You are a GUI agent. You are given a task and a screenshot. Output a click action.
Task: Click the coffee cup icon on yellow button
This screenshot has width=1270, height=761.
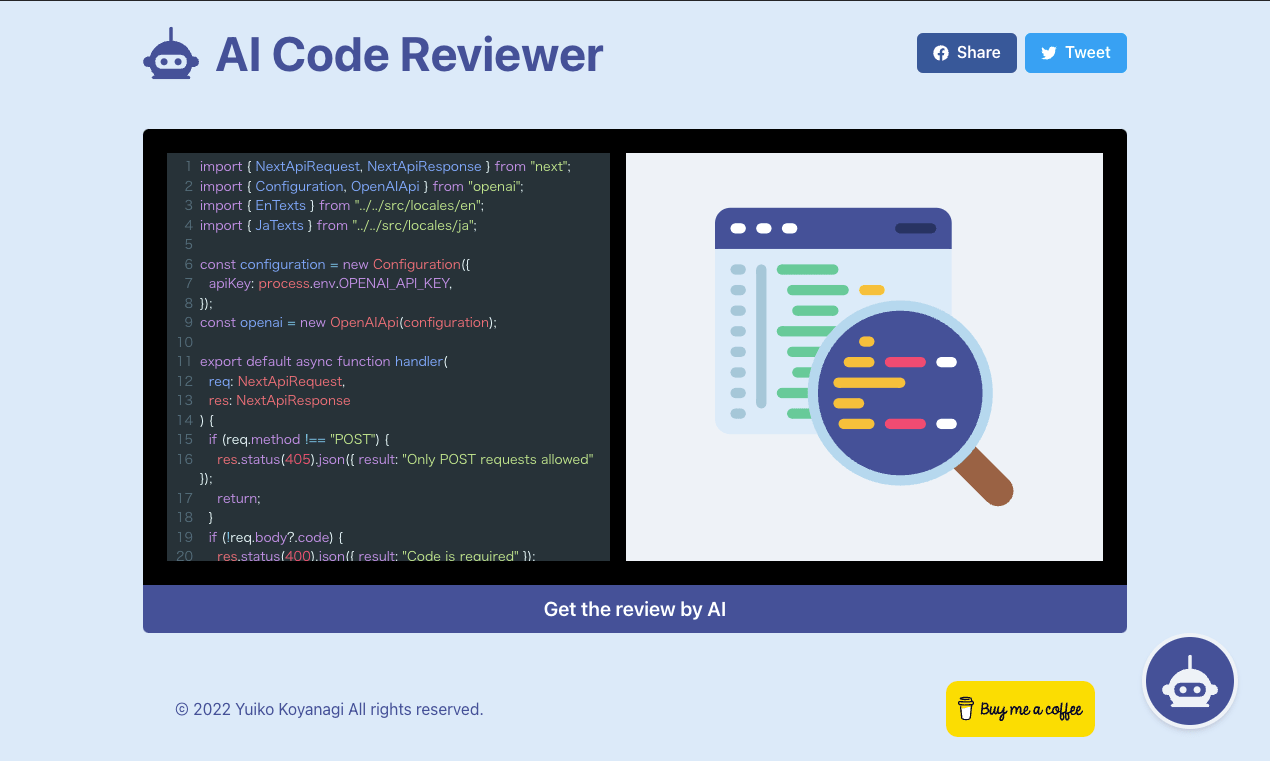click(964, 709)
